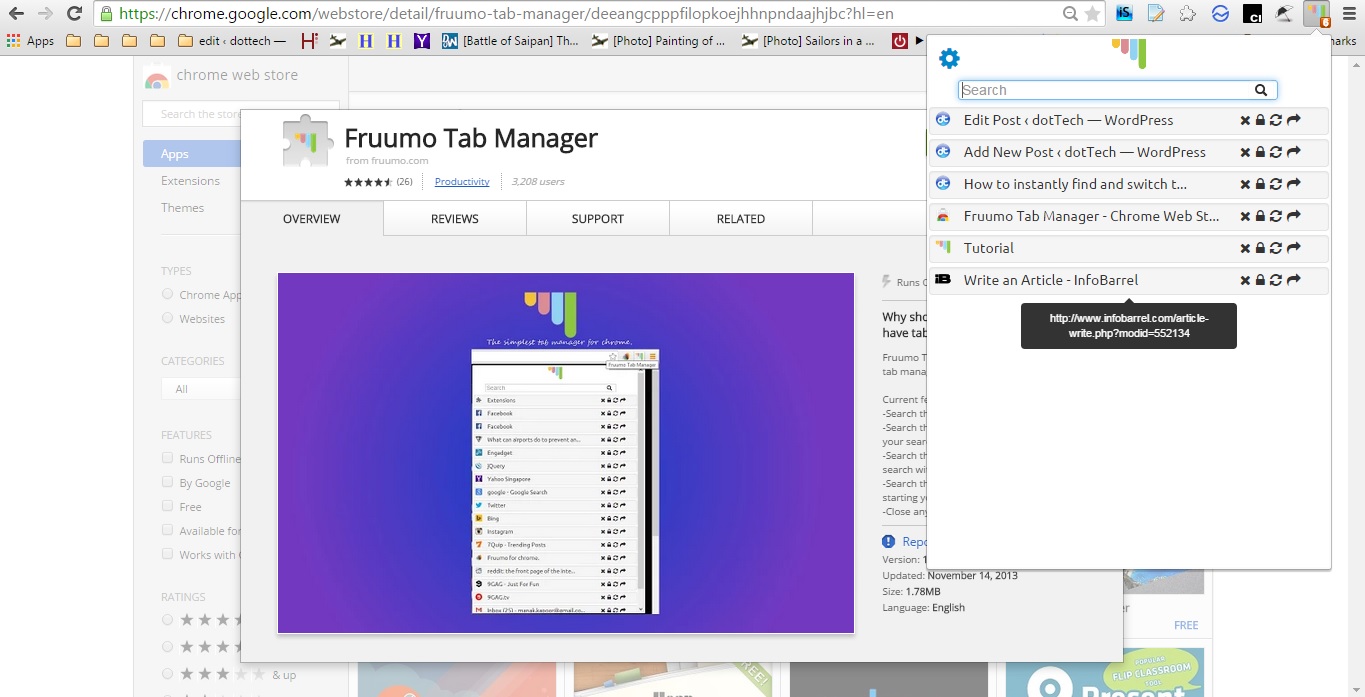Reload the page with browser refresh button

coord(74,14)
